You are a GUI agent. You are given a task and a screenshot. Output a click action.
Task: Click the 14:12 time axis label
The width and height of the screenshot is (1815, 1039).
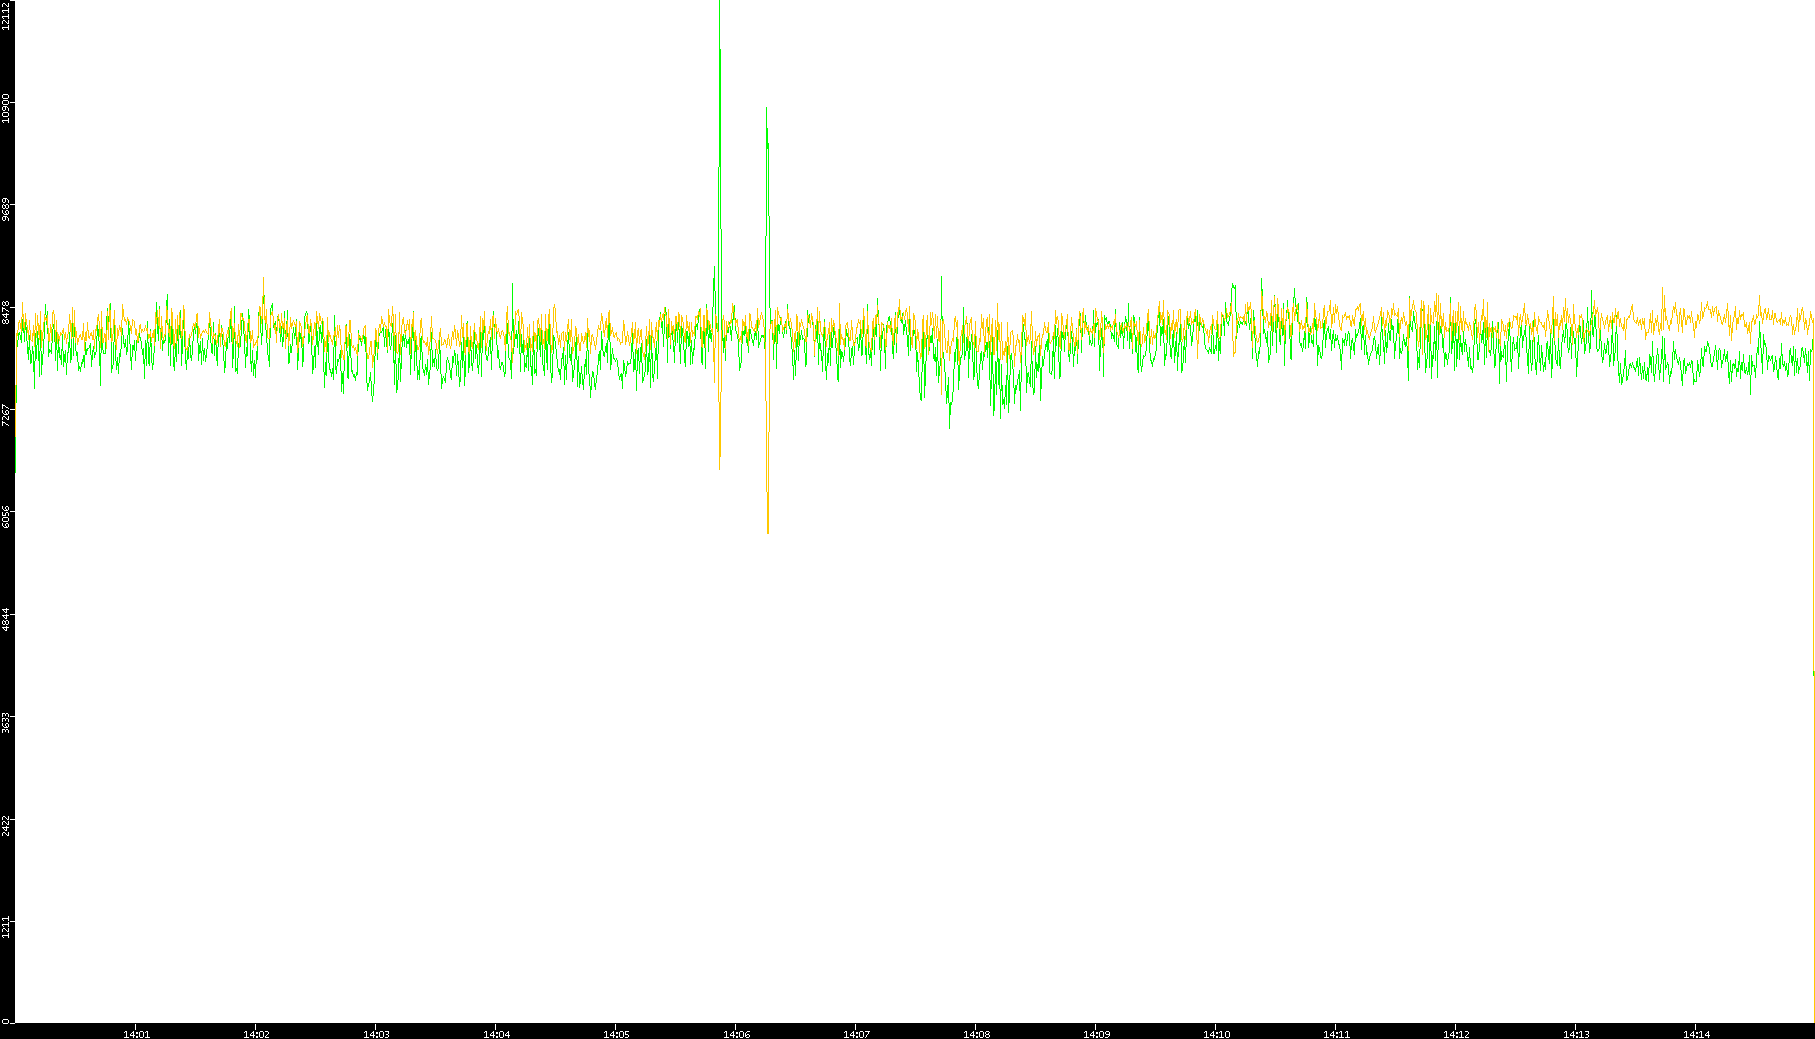(x=1456, y=1034)
